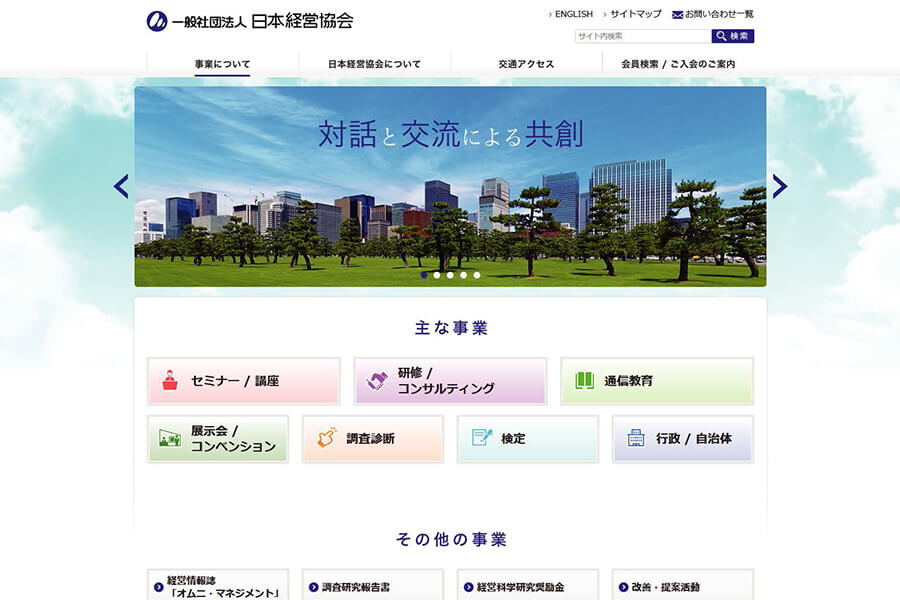Select the fourth carousel dot
900x600 pixels.
pyautogui.click(x=463, y=275)
